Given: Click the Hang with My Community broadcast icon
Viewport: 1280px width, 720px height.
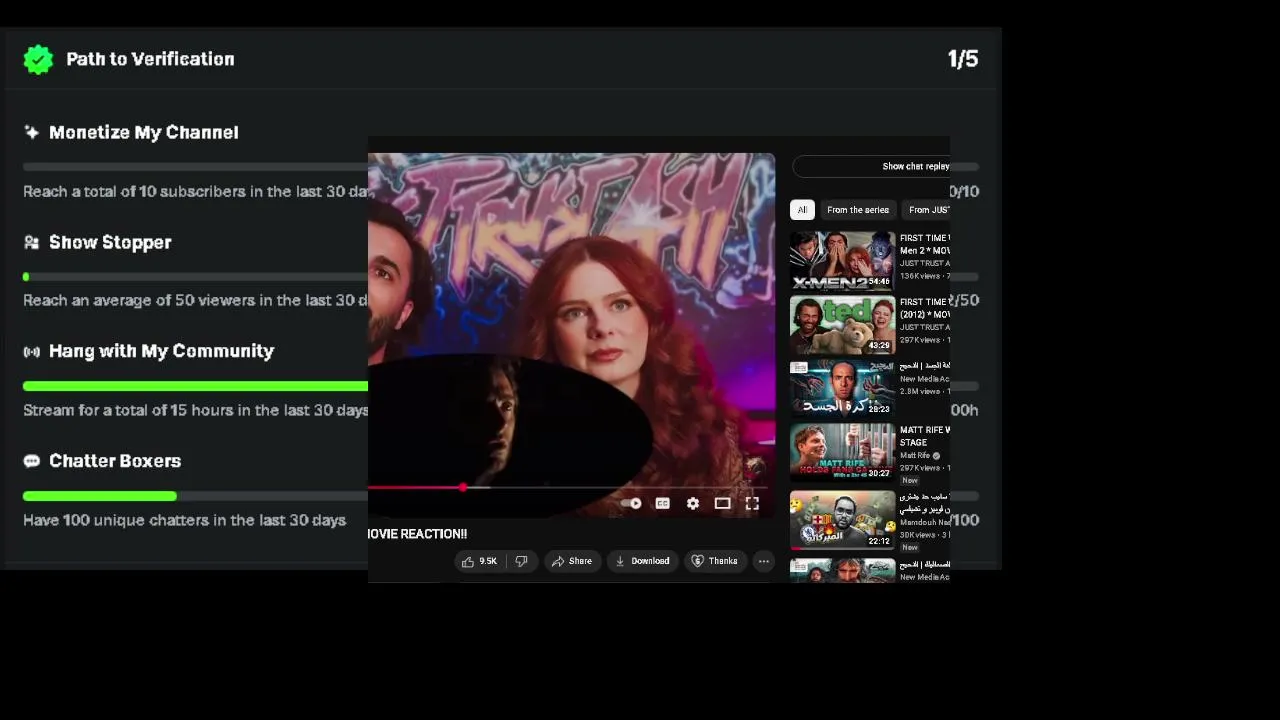Looking at the screenshot, I should coord(31,351).
